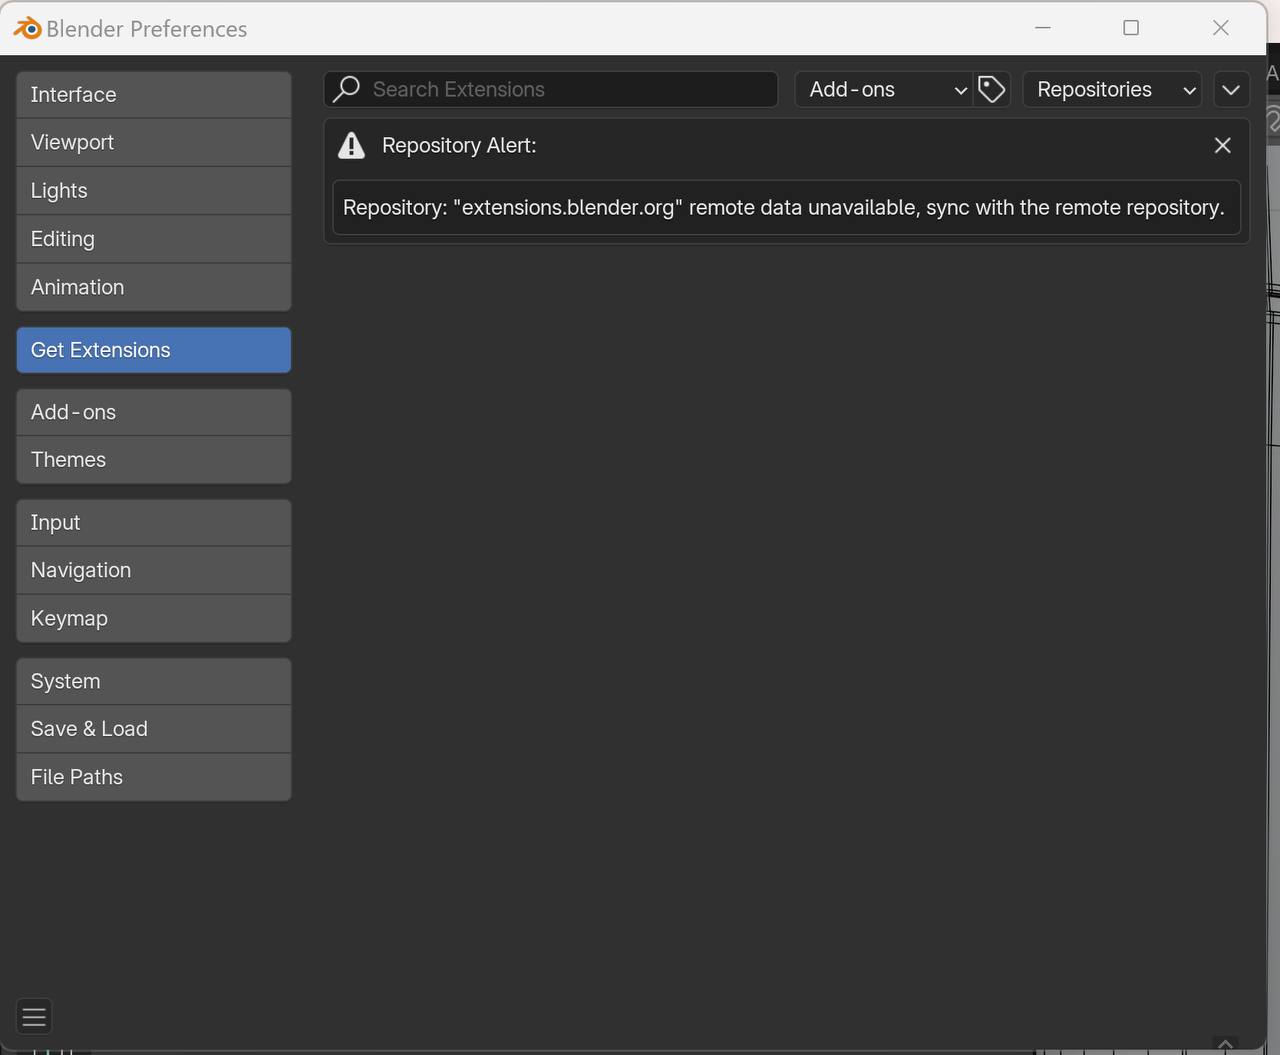This screenshot has width=1280, height=1055.
Task: Open the Animation preferences
Action: (153, 287)
